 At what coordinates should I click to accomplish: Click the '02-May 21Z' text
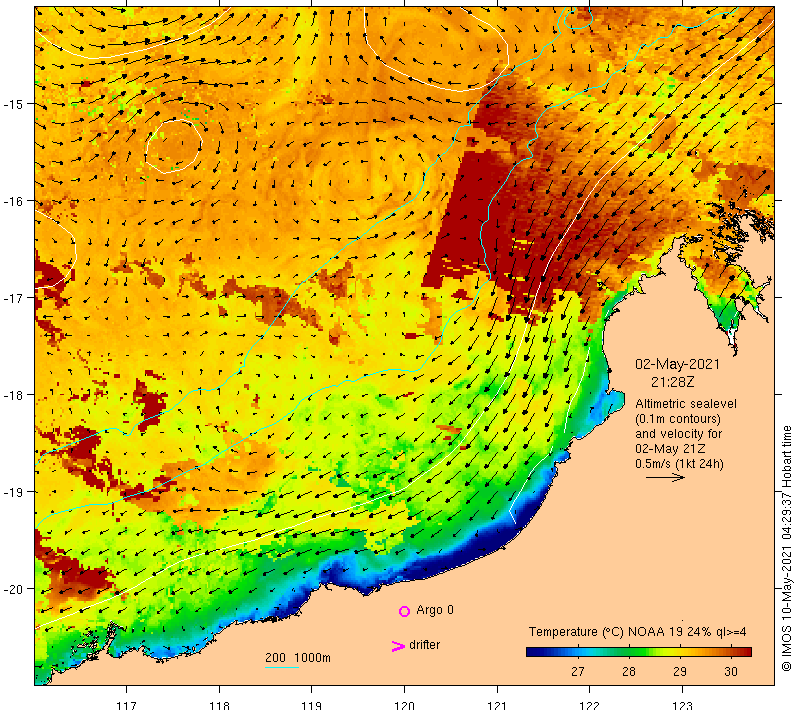670,449
